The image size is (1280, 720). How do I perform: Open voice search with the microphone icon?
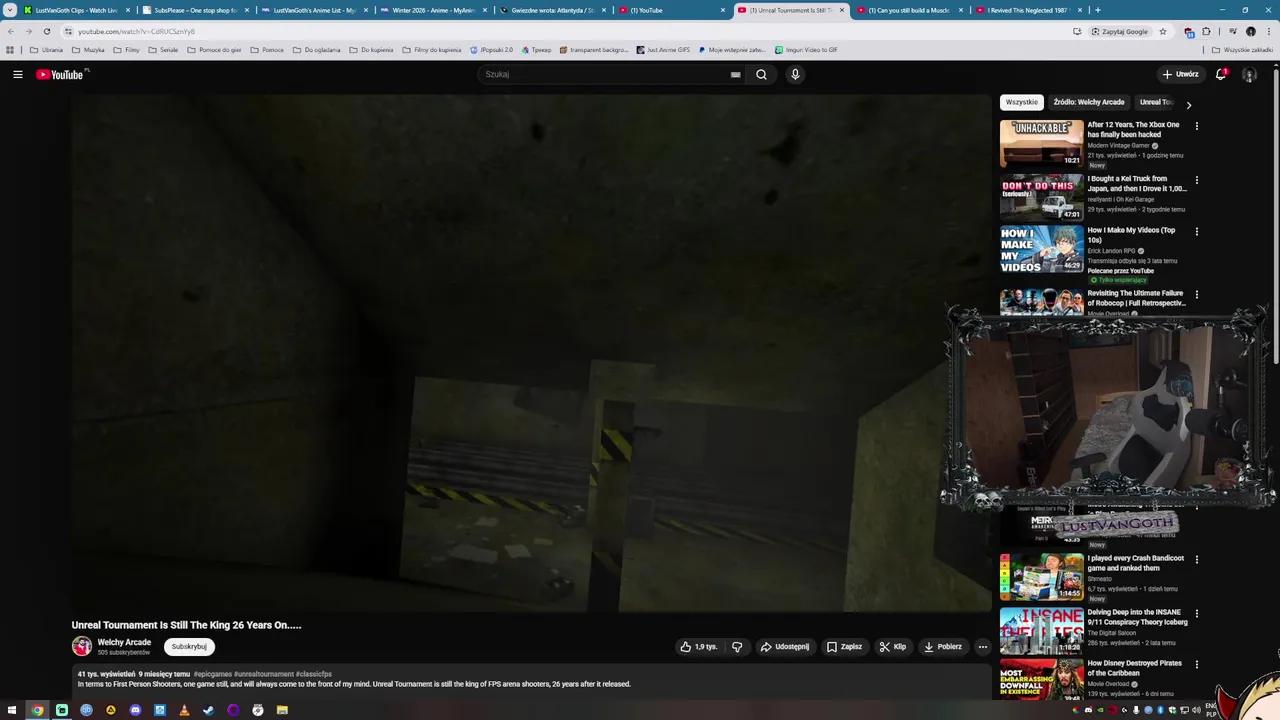pyautogui.click(x=795, y=74)
